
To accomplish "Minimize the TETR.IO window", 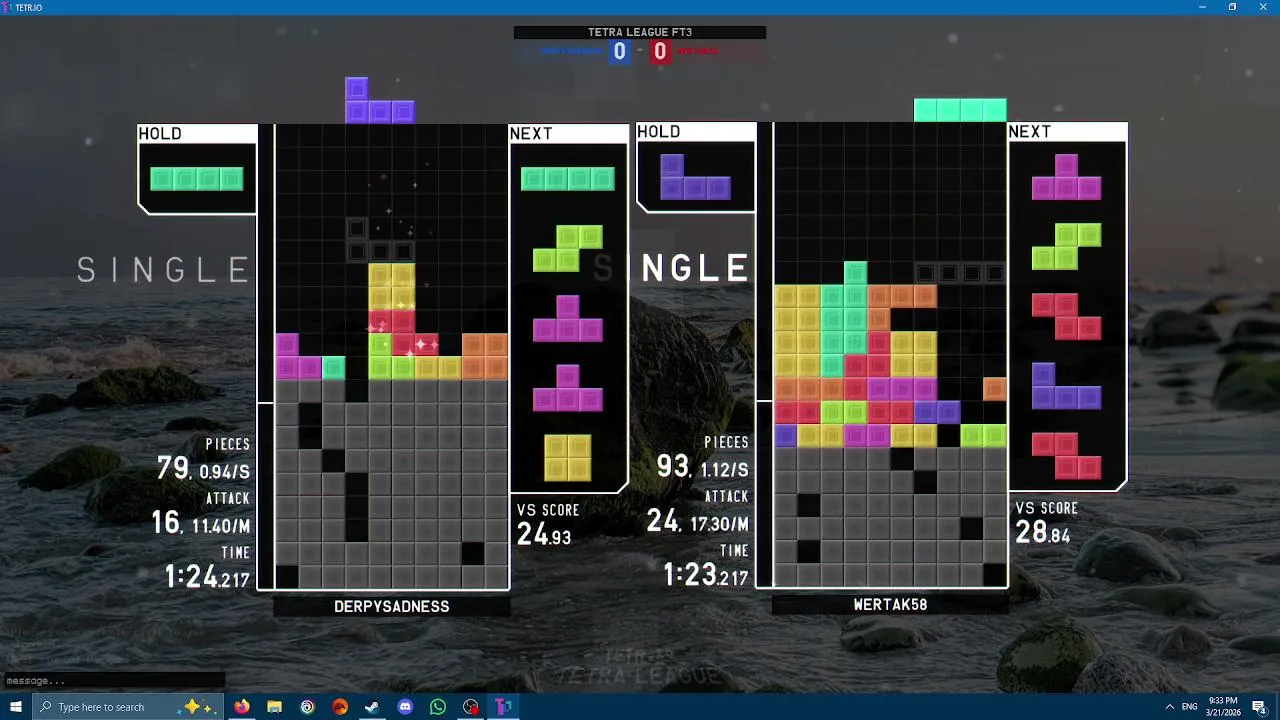I will 1202,7.
